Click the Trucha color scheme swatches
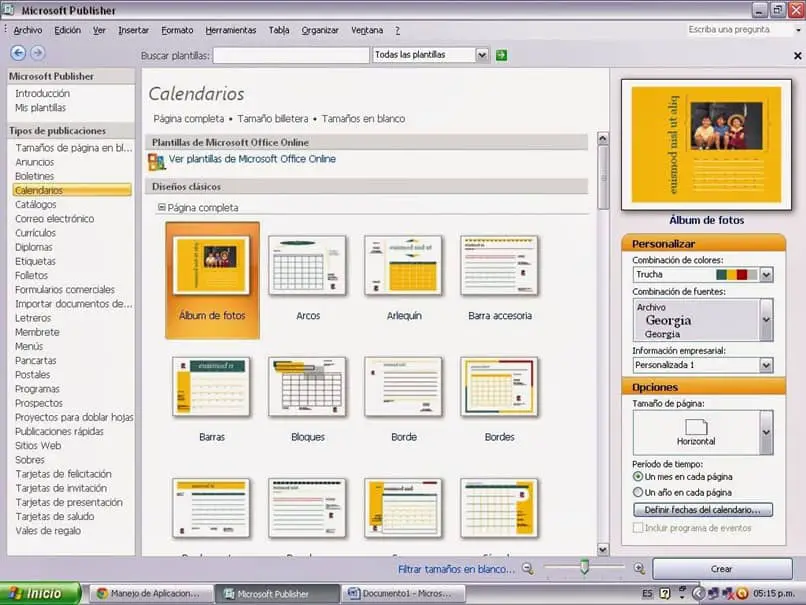The height and width of the screenshot is (605, 806). (737, 274)
